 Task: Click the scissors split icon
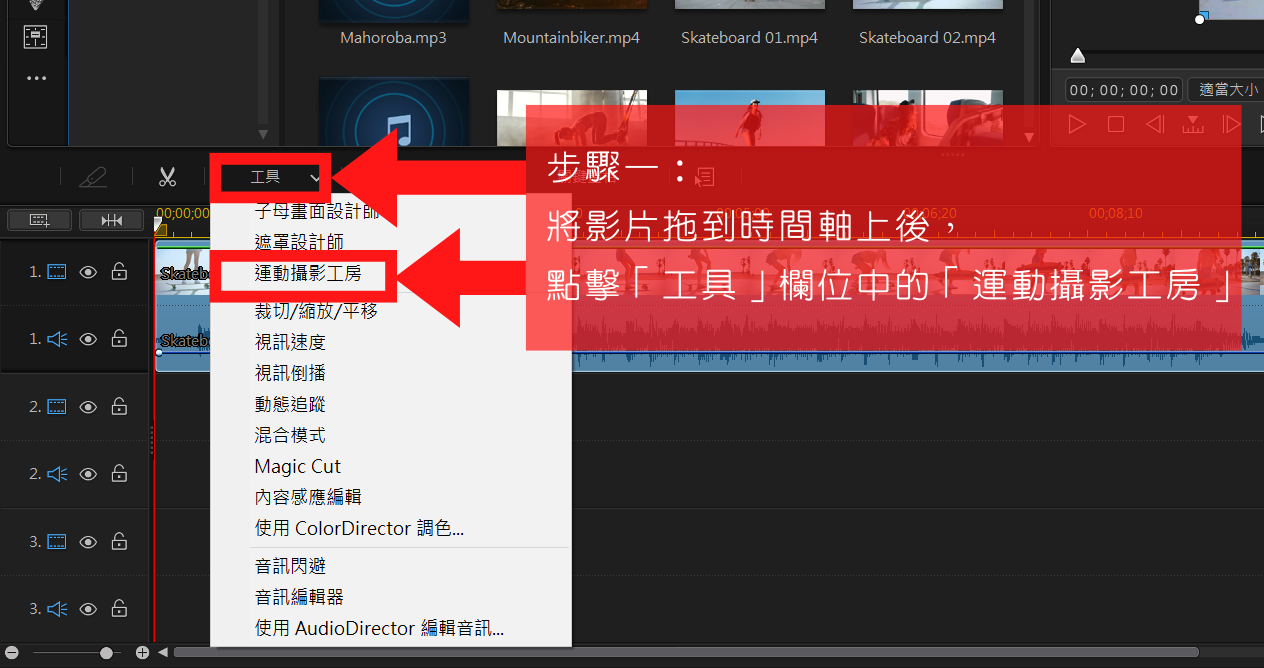pyautogui.click(x=167, y=177)
